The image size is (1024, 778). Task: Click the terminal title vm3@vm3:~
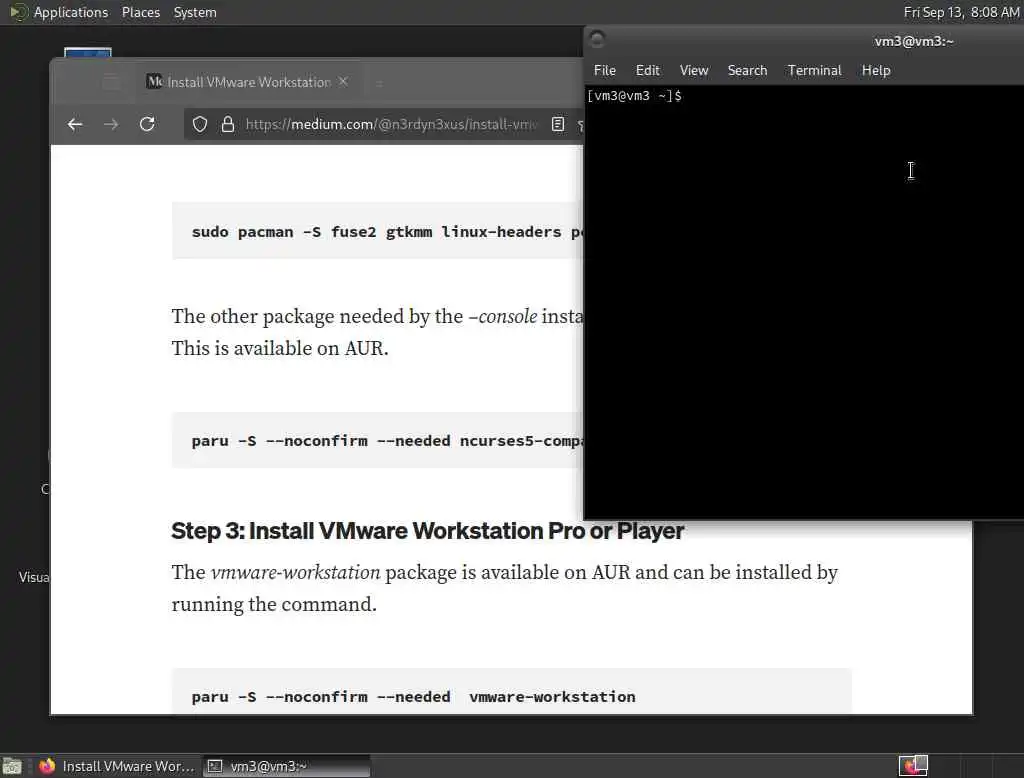914,41
